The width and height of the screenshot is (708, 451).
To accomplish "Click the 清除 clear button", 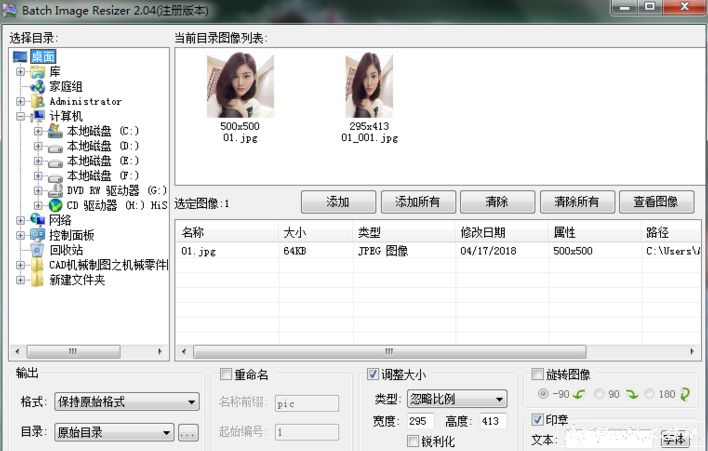I will 498,202.
